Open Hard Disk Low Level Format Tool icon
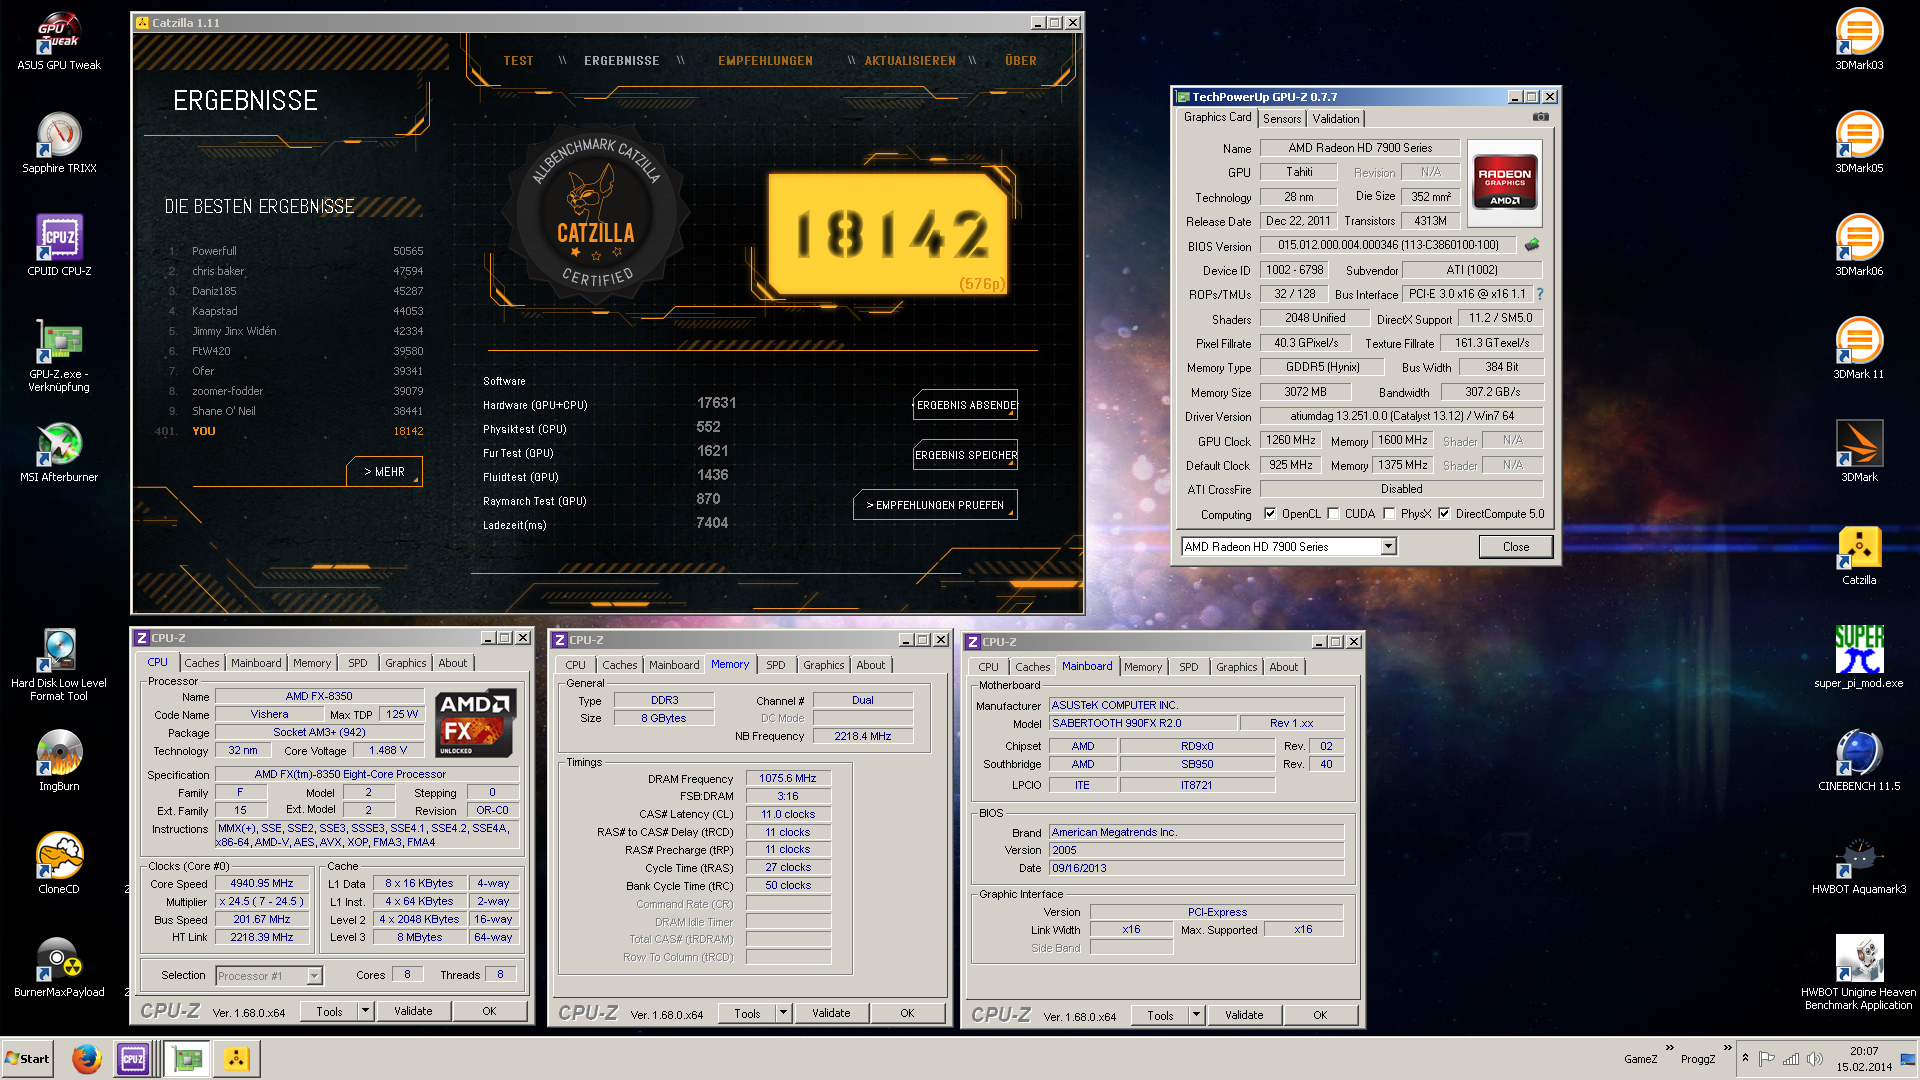 [59, 664]
